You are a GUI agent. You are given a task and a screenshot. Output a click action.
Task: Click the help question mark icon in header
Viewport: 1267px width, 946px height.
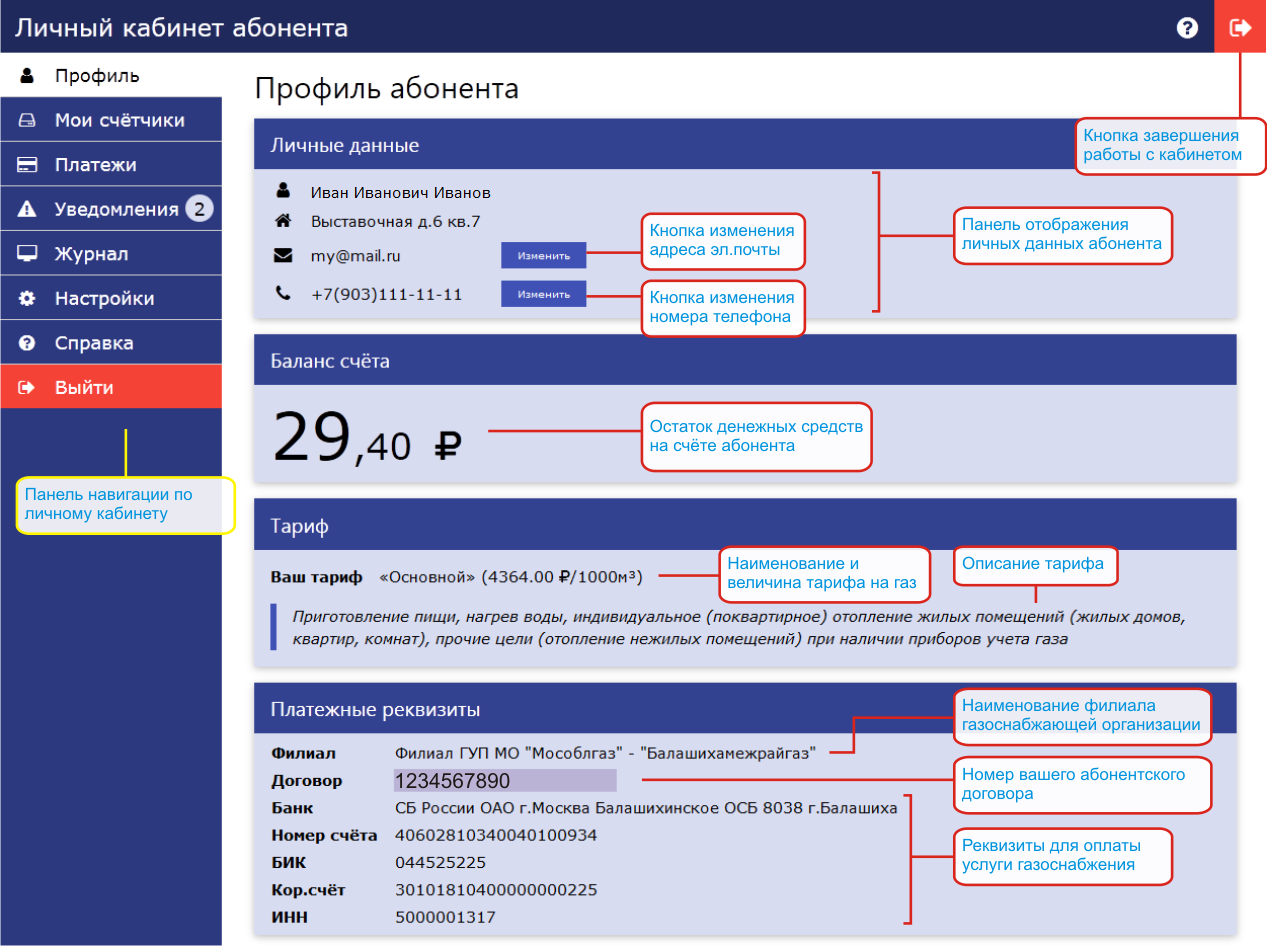(1187, 27)
